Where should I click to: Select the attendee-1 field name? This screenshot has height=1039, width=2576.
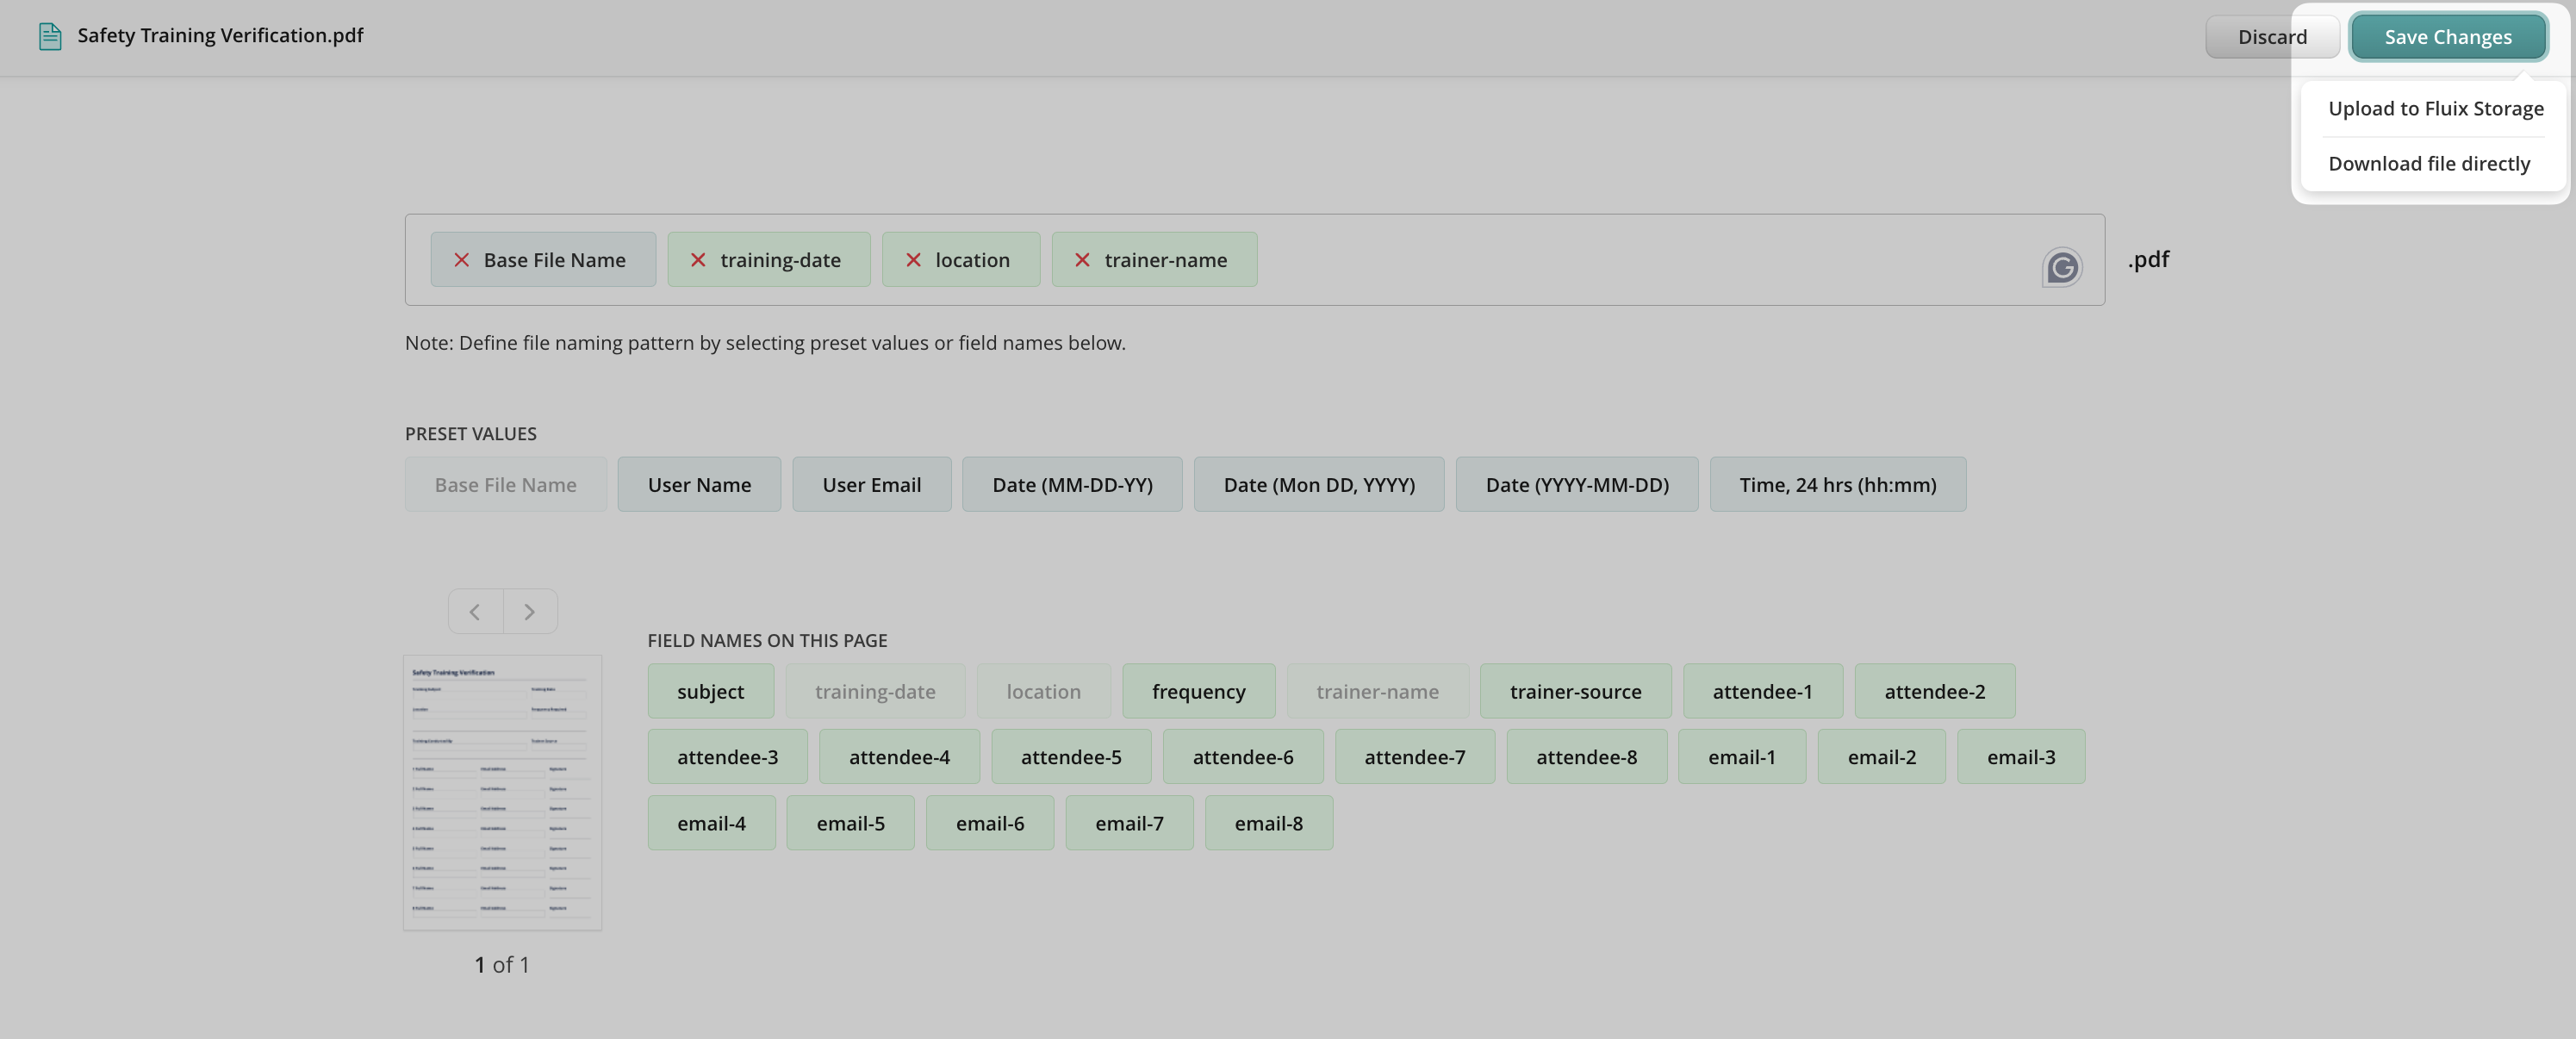pyautogui.click(x=1762, y=691)
